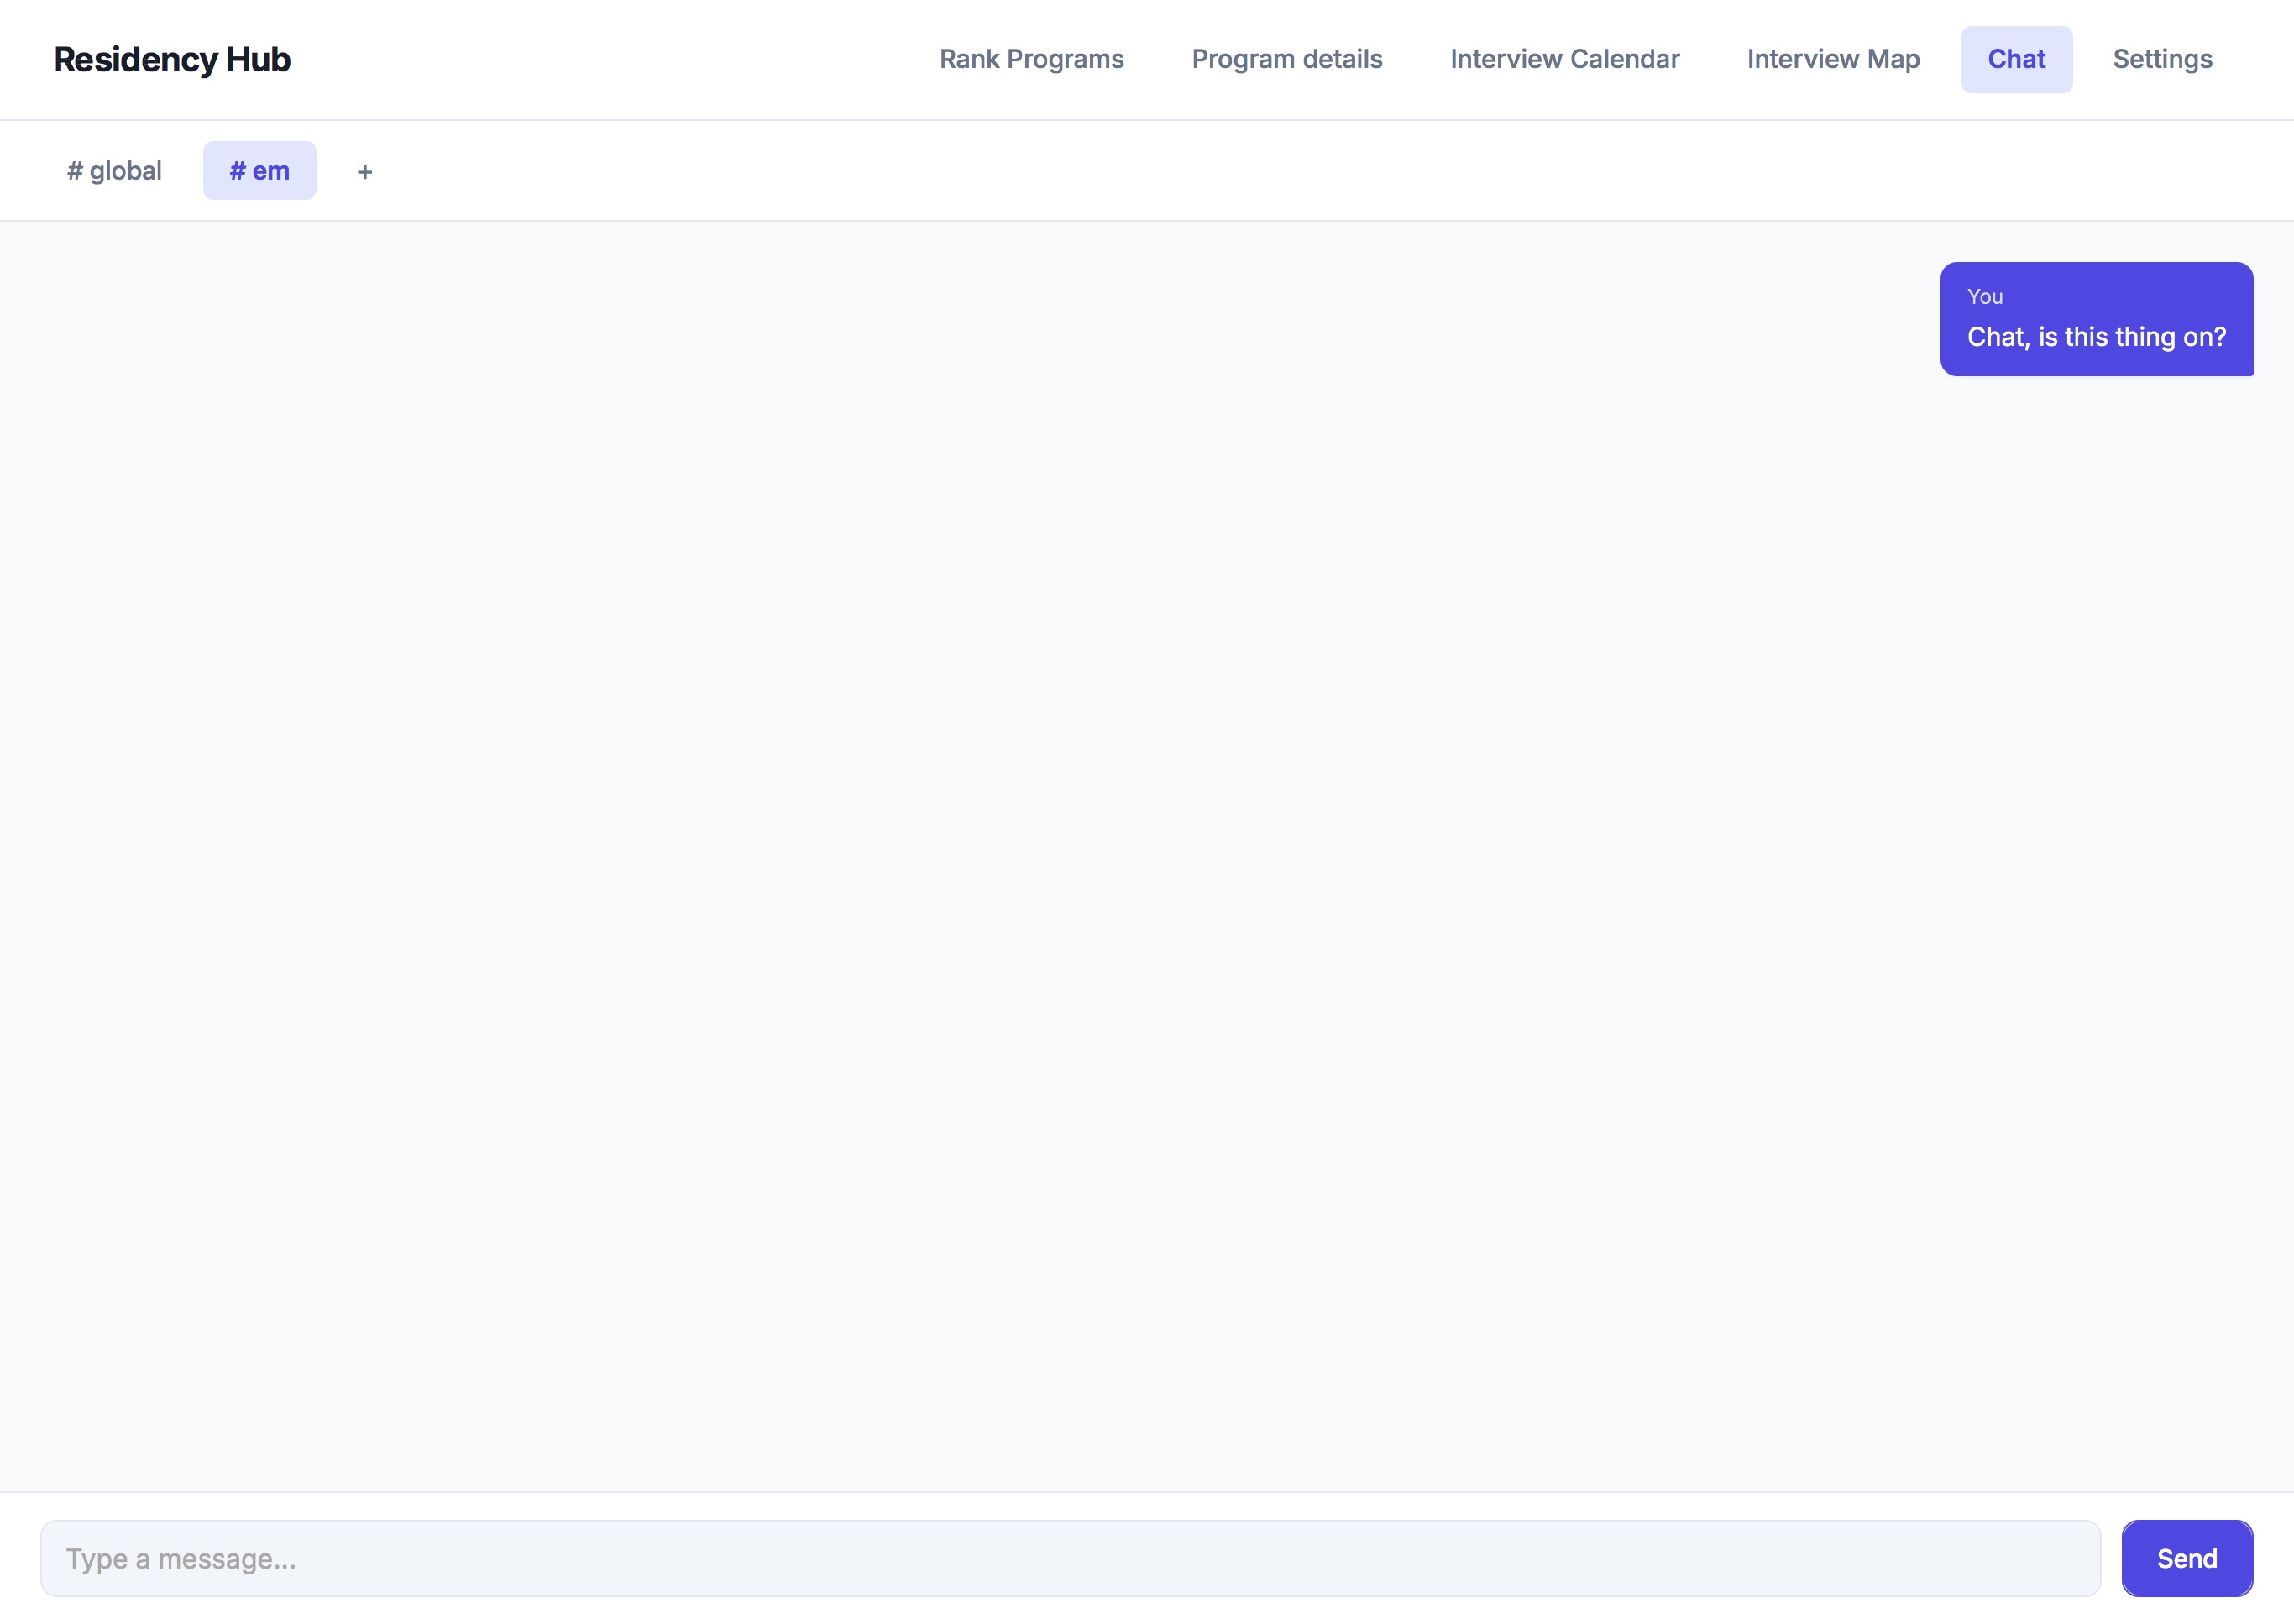Click the highlighted Chat nav item
Viewport: 2294px width, 1624px height.
[2016, 59]
